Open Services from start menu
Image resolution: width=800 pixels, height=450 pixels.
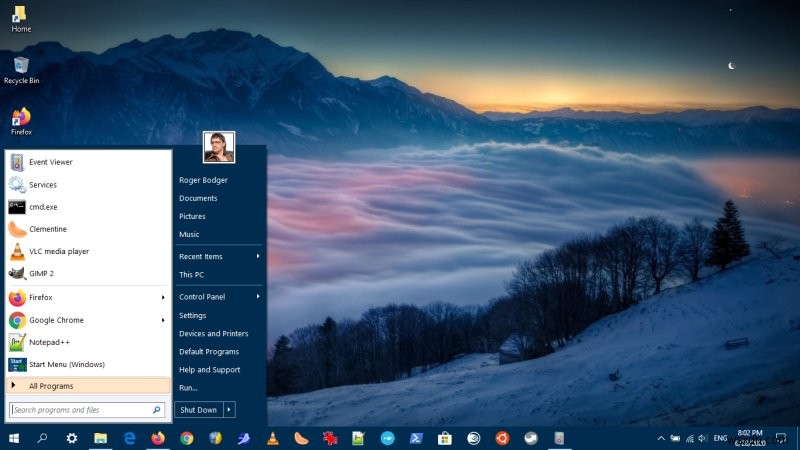pos(88,185)
